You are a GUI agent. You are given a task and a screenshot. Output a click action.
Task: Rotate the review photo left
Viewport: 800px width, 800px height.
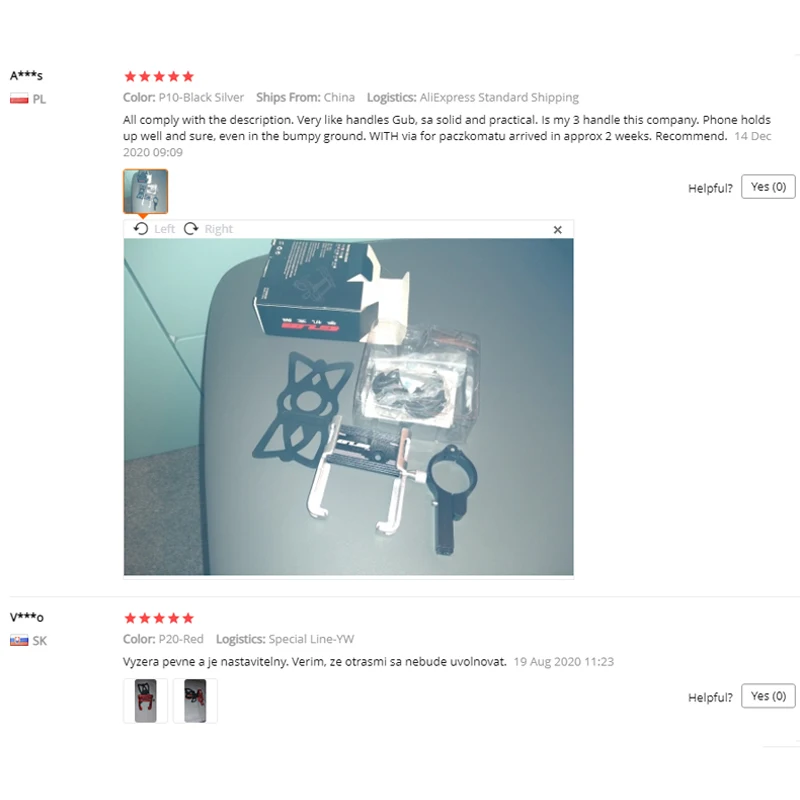[141, 229]
